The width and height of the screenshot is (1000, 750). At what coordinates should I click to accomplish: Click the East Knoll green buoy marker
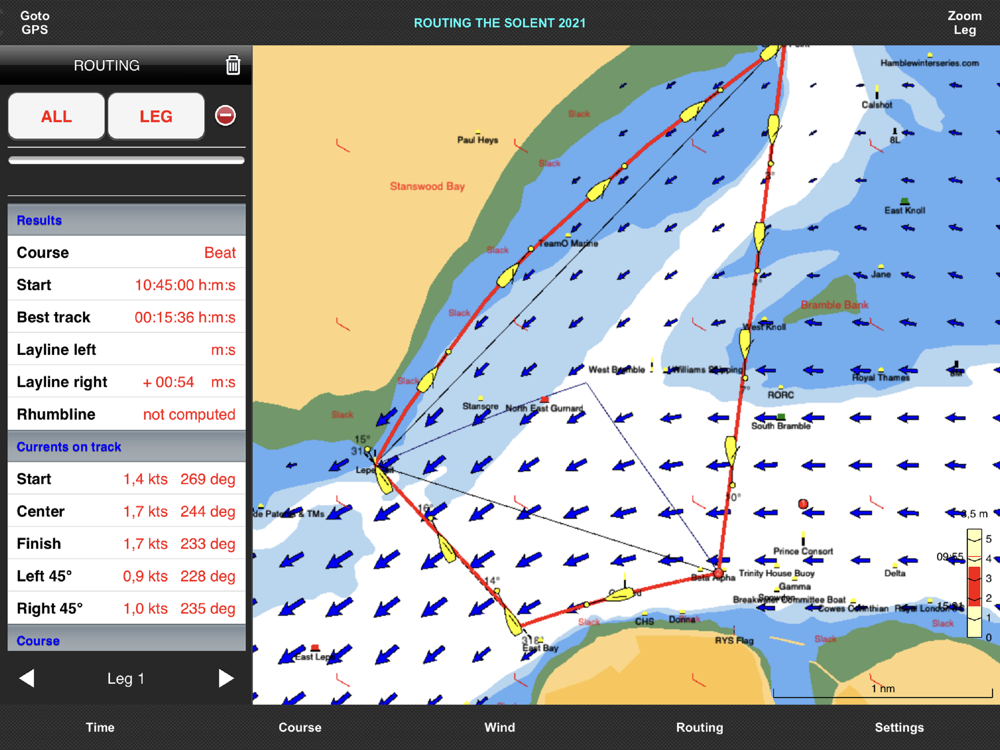(904, 201)
